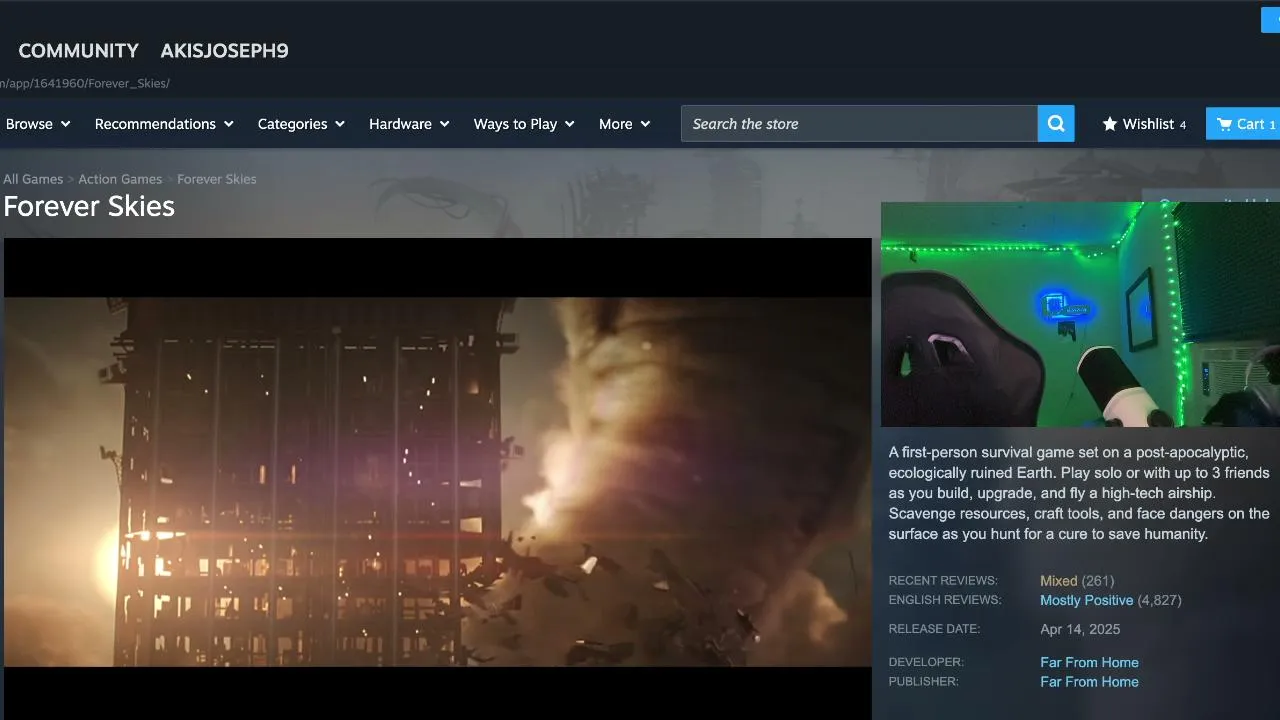This screenshot has height=720, width=1280.
Task: Open the Far From Home developer link
Action: [1089, 662]
